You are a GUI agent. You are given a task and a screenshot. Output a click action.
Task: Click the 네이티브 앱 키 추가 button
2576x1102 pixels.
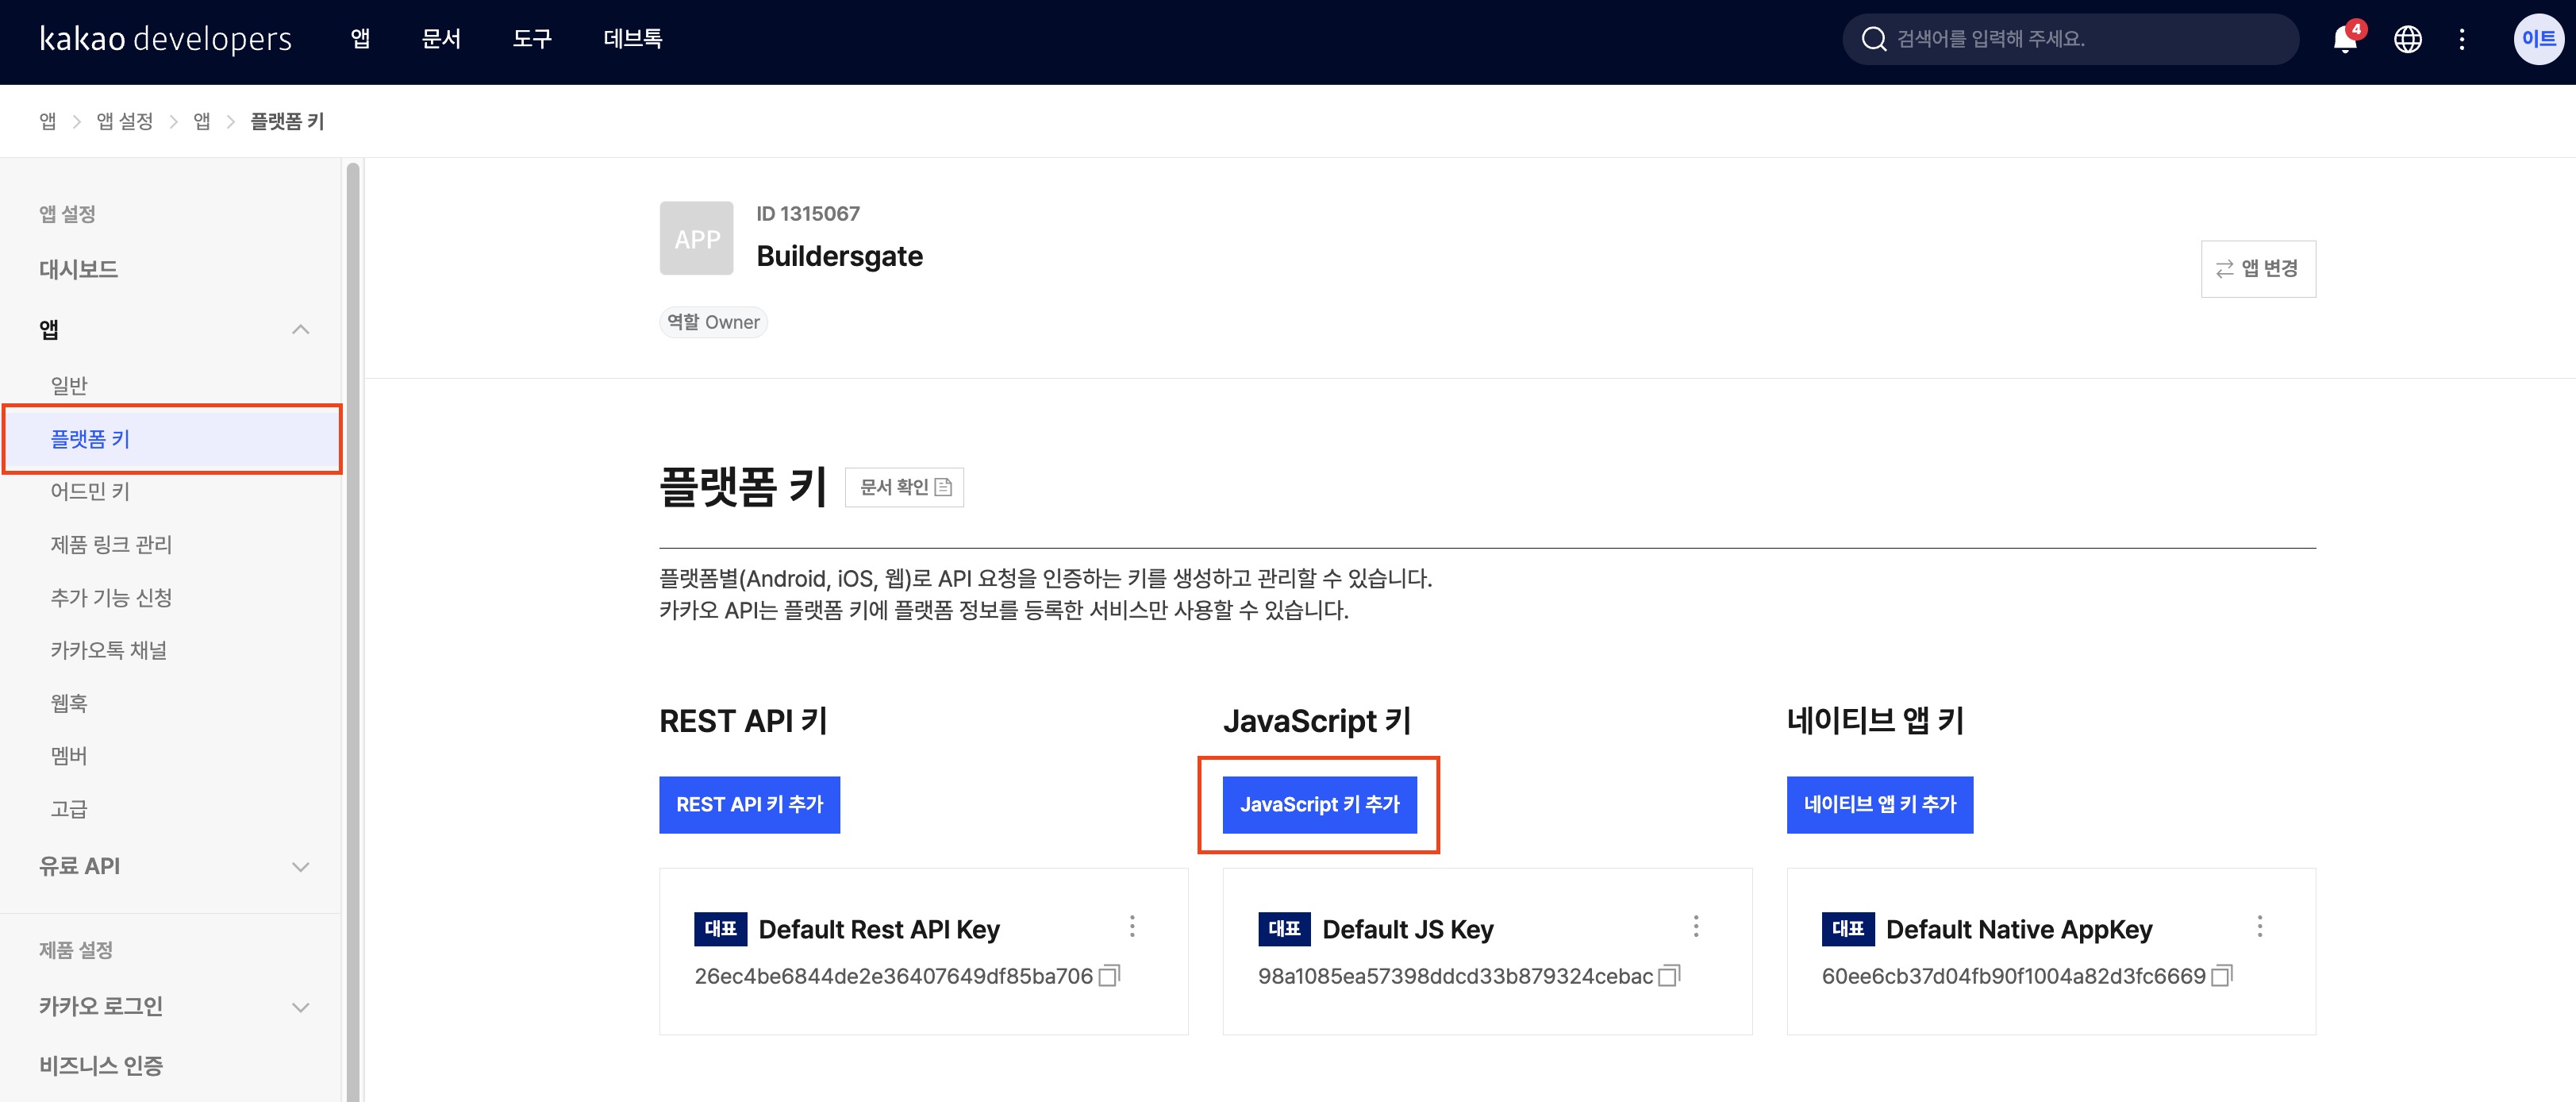pos(1879,804)
